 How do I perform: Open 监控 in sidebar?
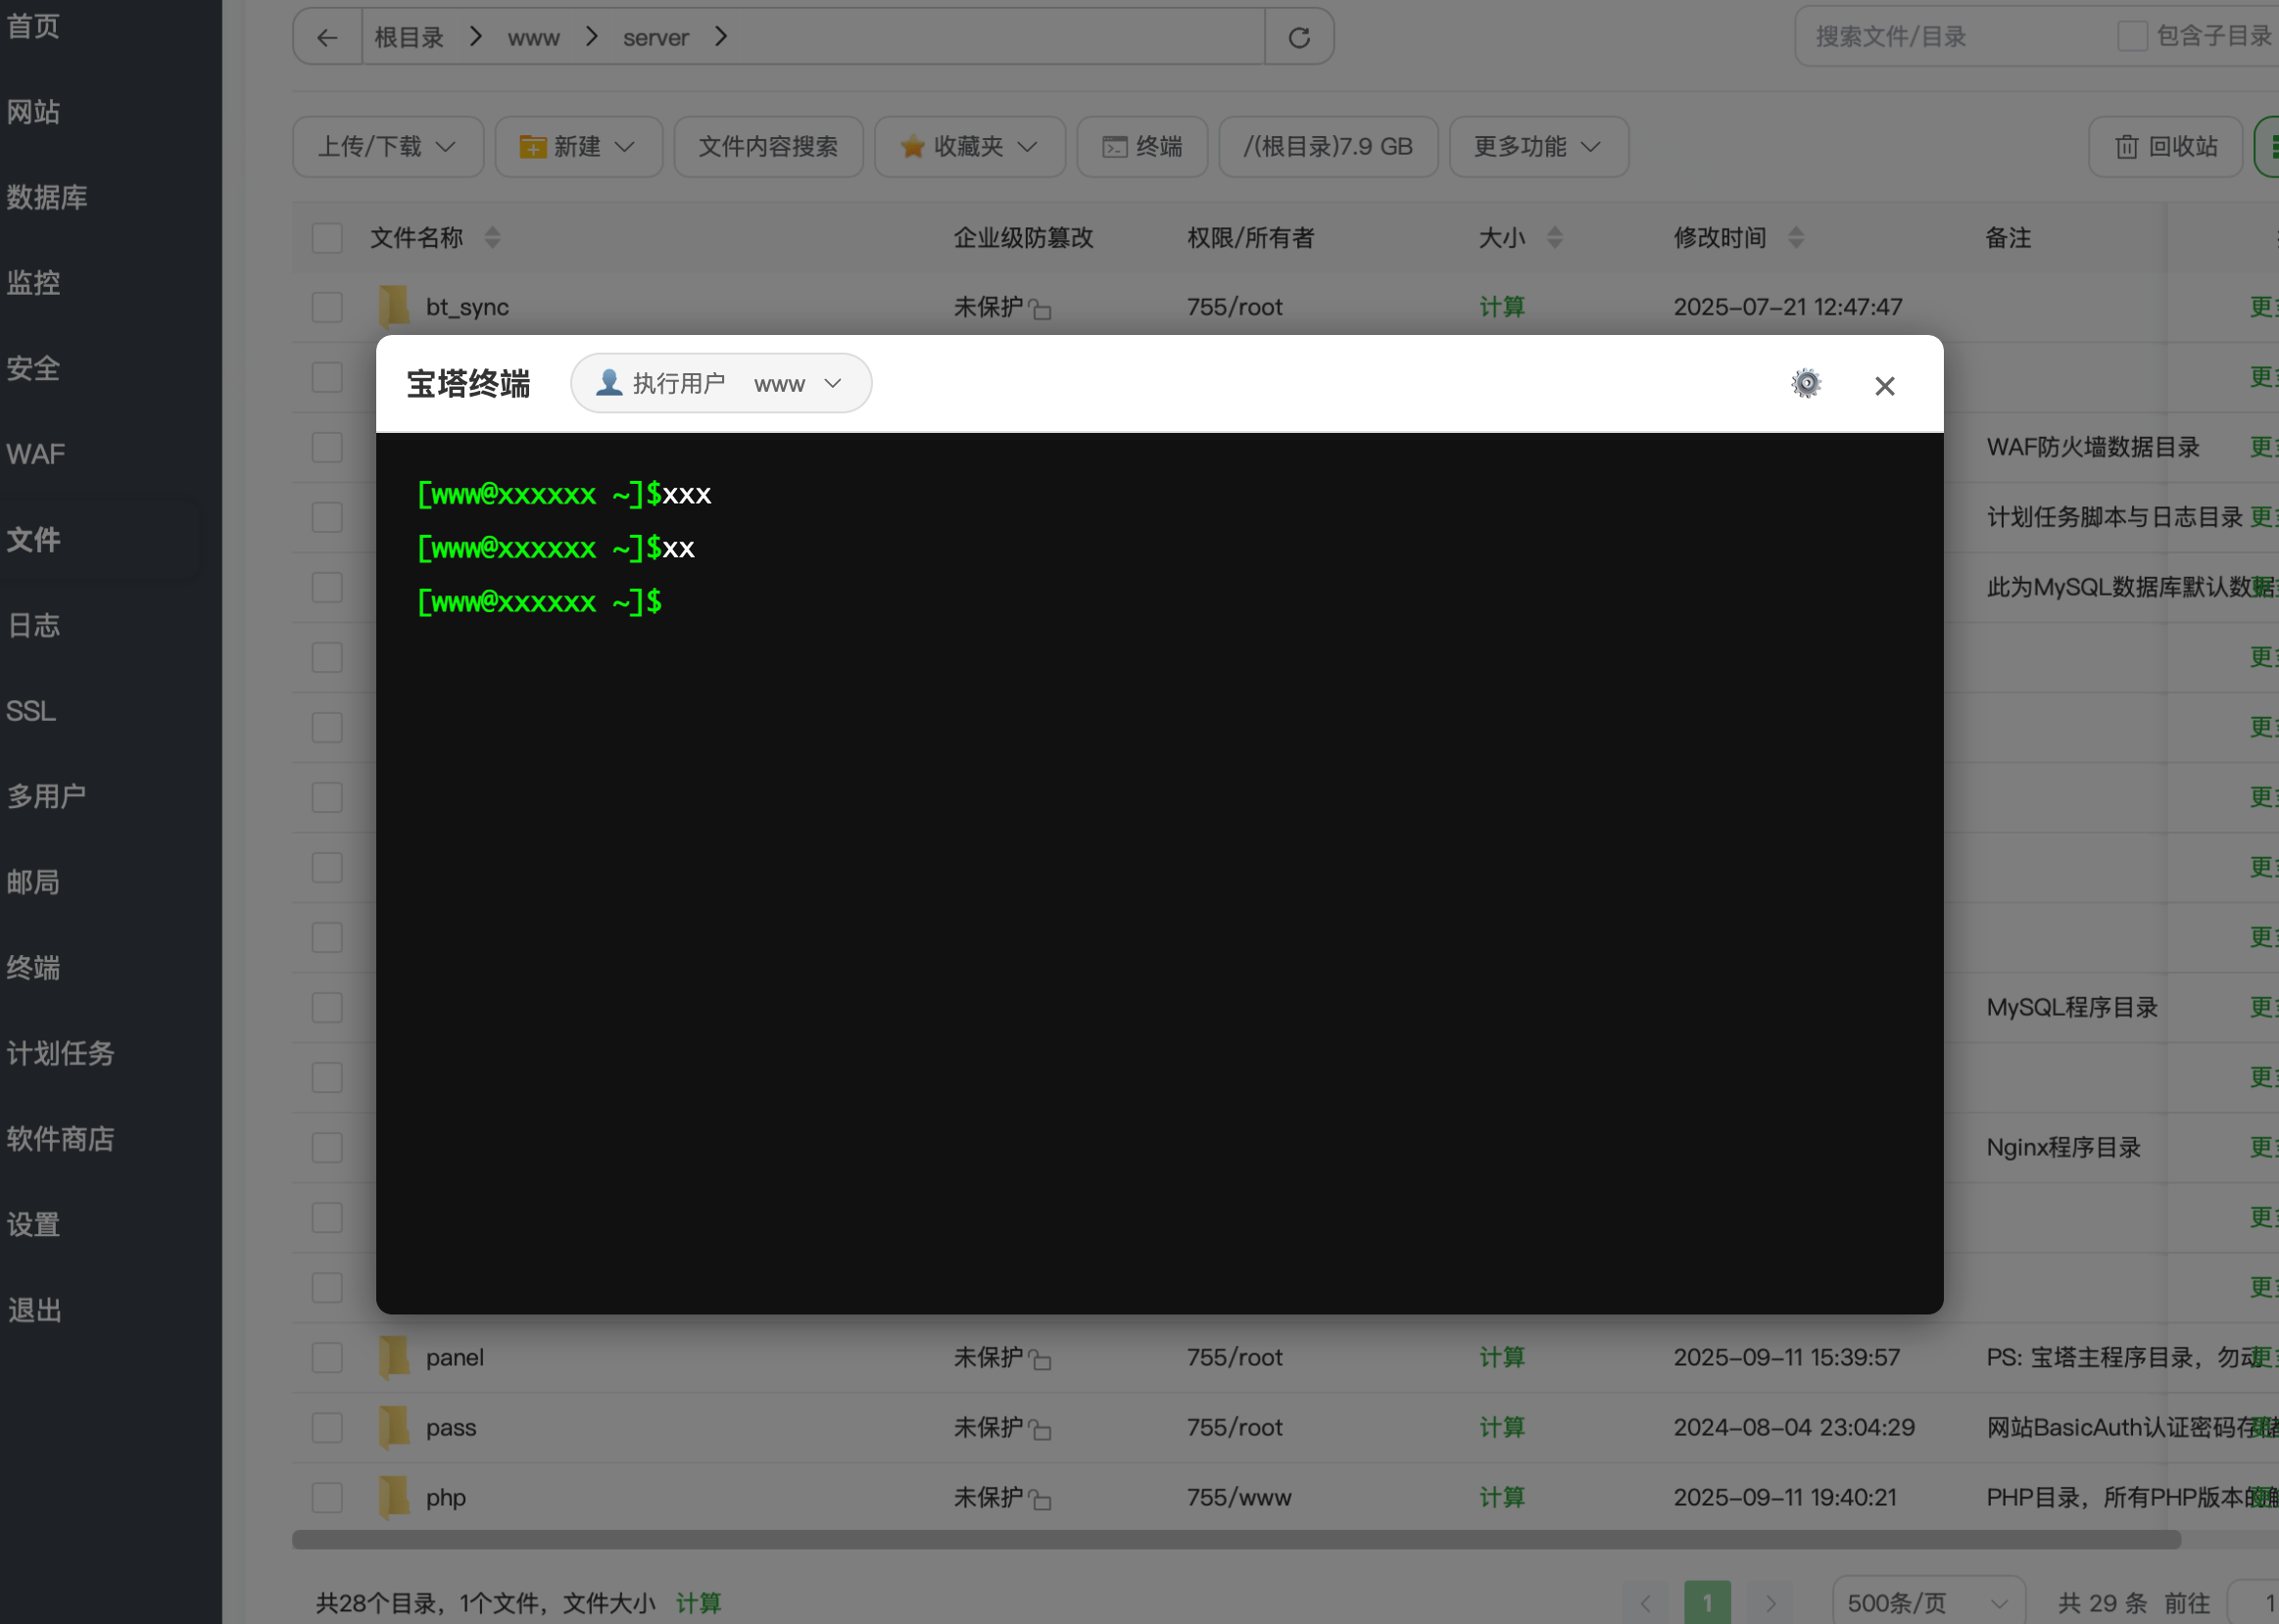34,283
